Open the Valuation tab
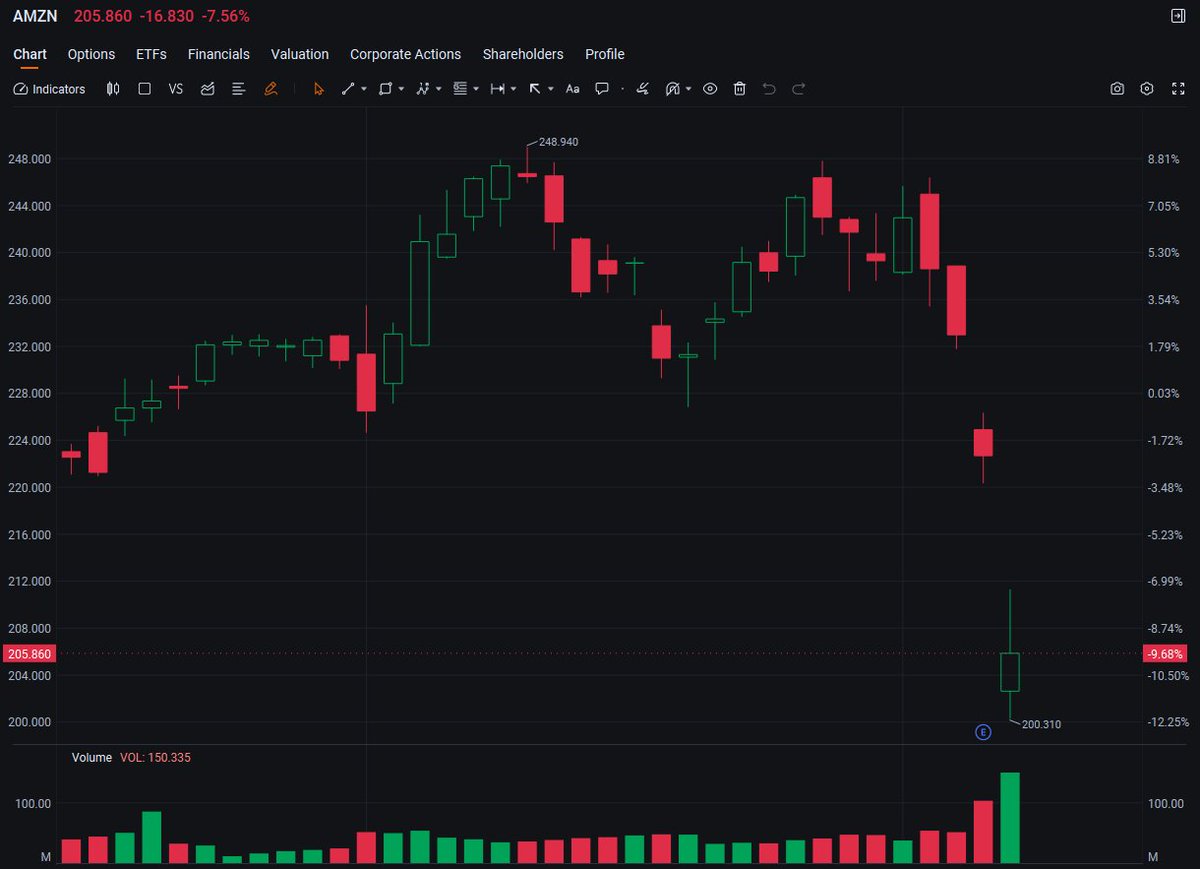This screenshot has width=1200, height=869. pos(300,54)
